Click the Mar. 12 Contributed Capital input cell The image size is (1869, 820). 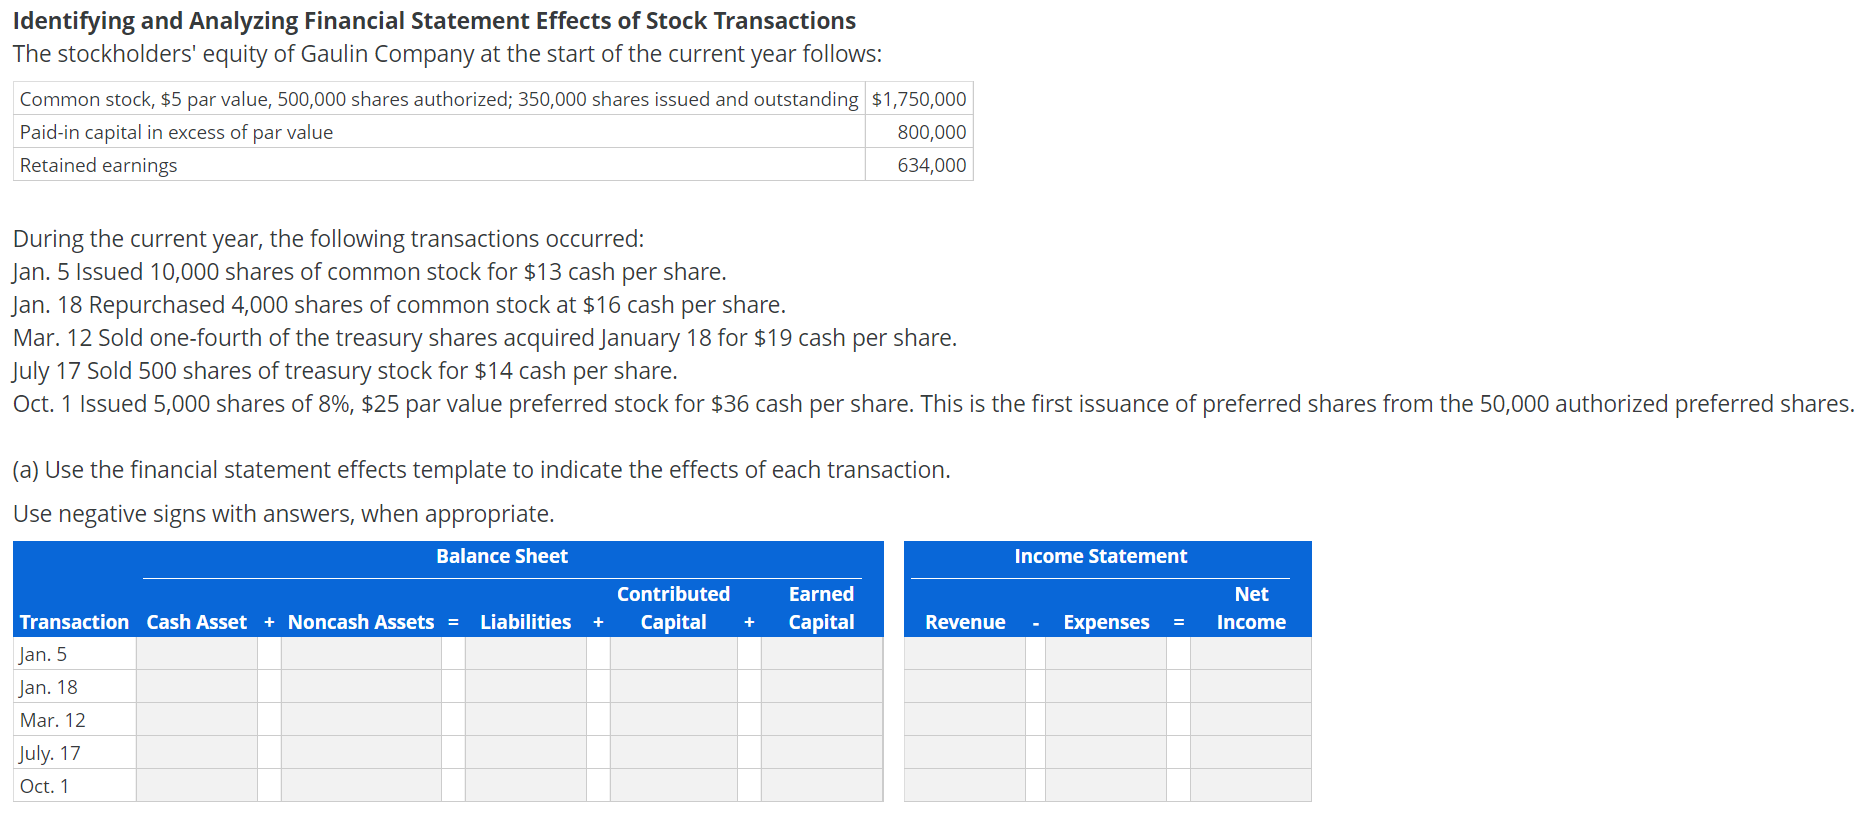pyautogui.click(x=674, y=720)
